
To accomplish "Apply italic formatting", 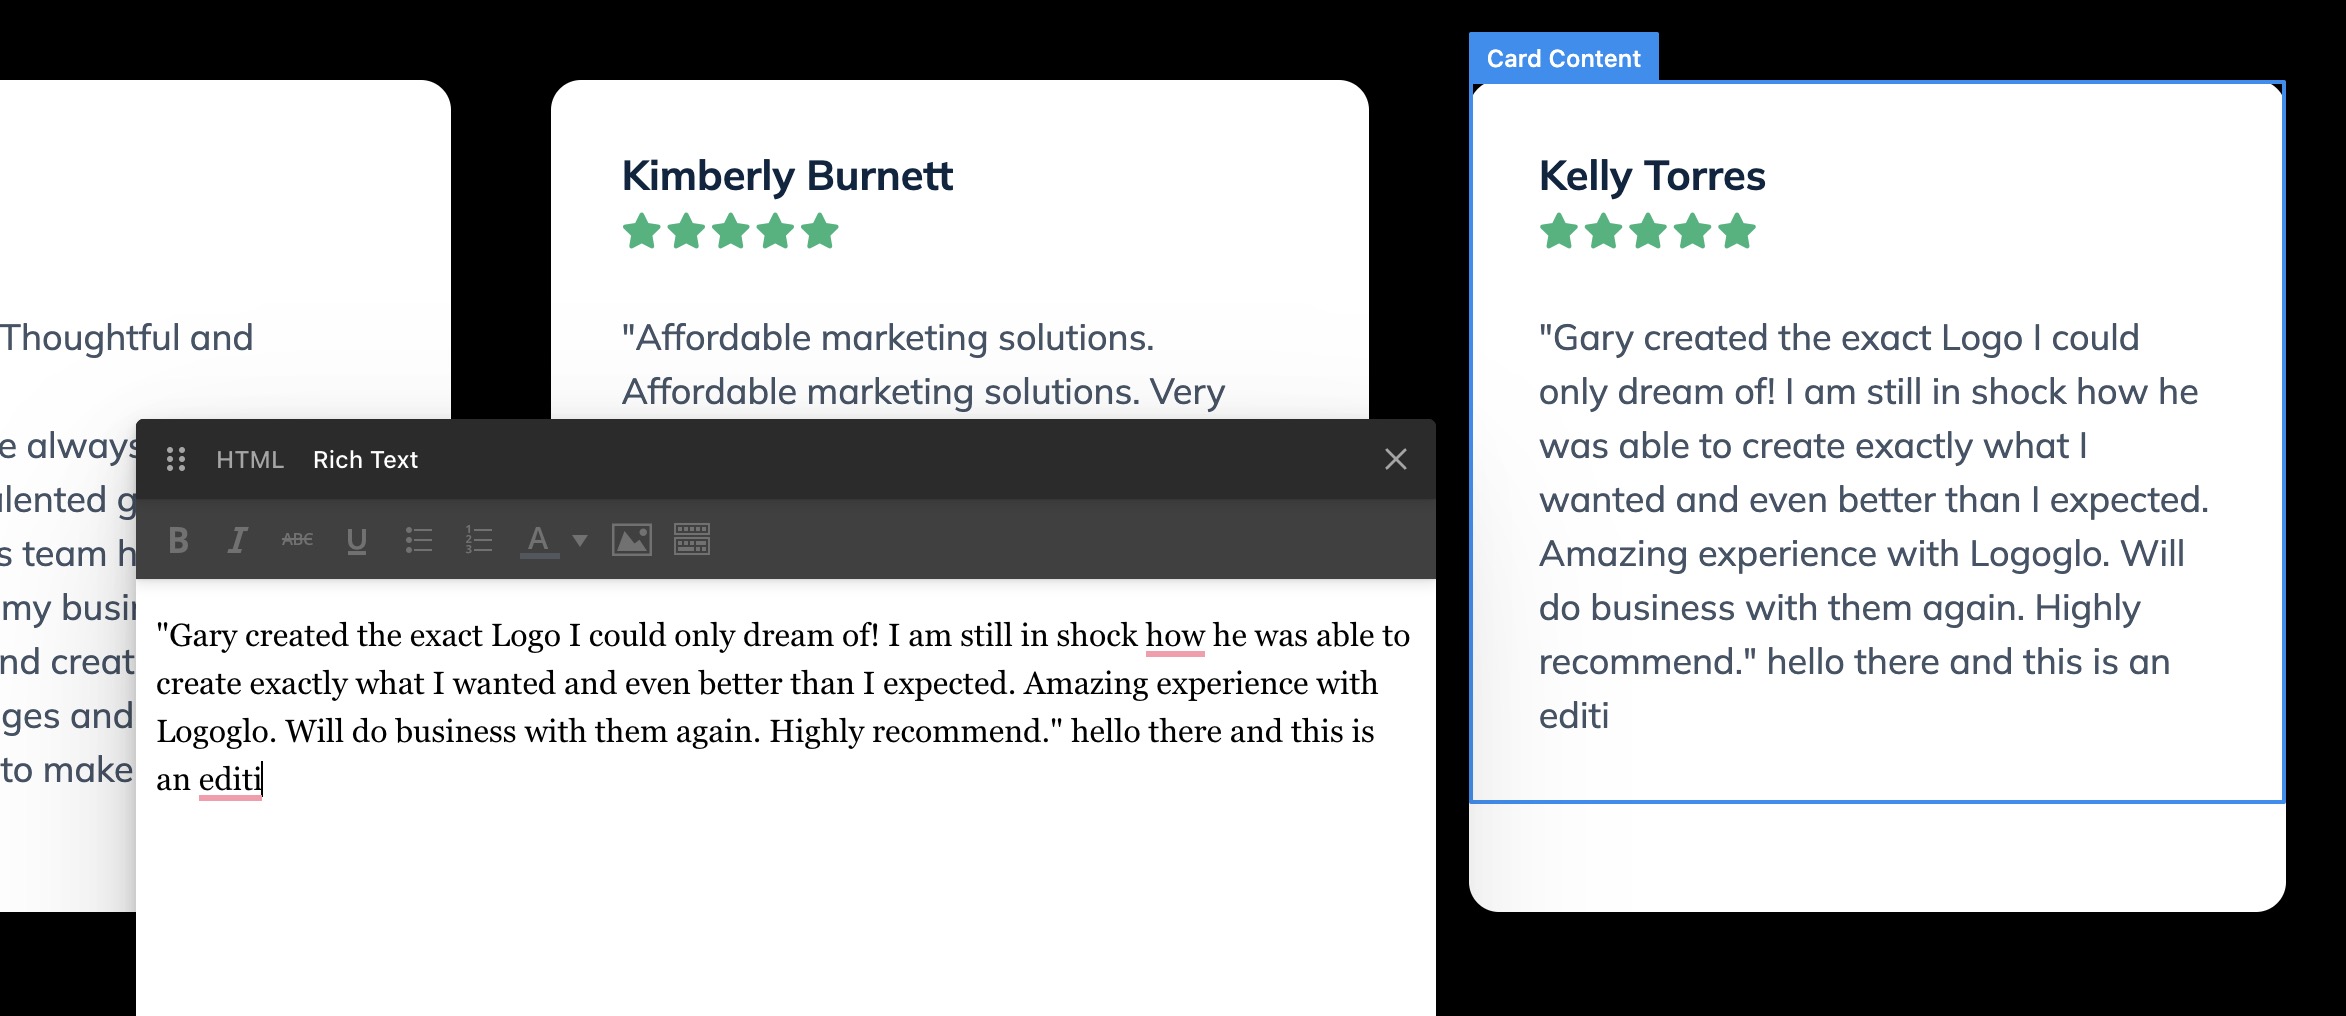I will [237, 541].
